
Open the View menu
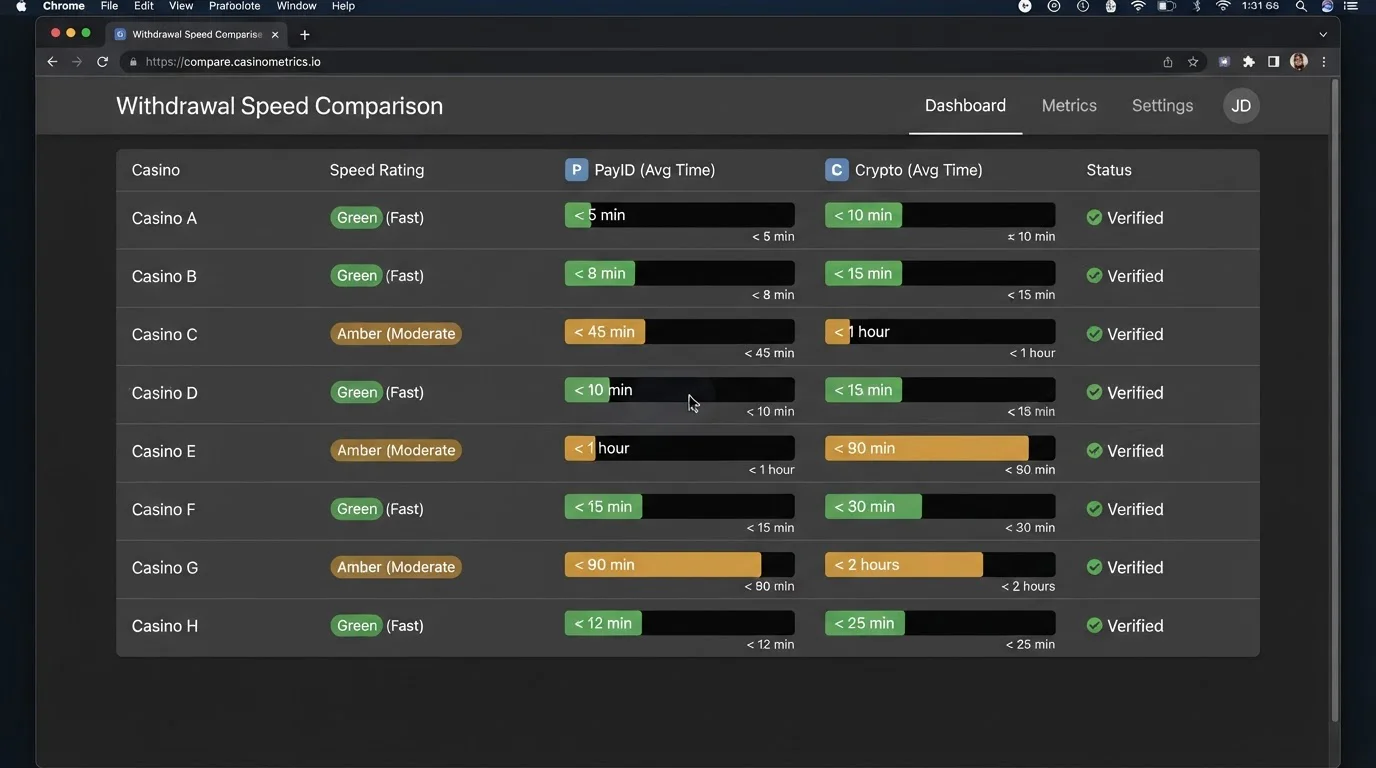pos(181,6)
